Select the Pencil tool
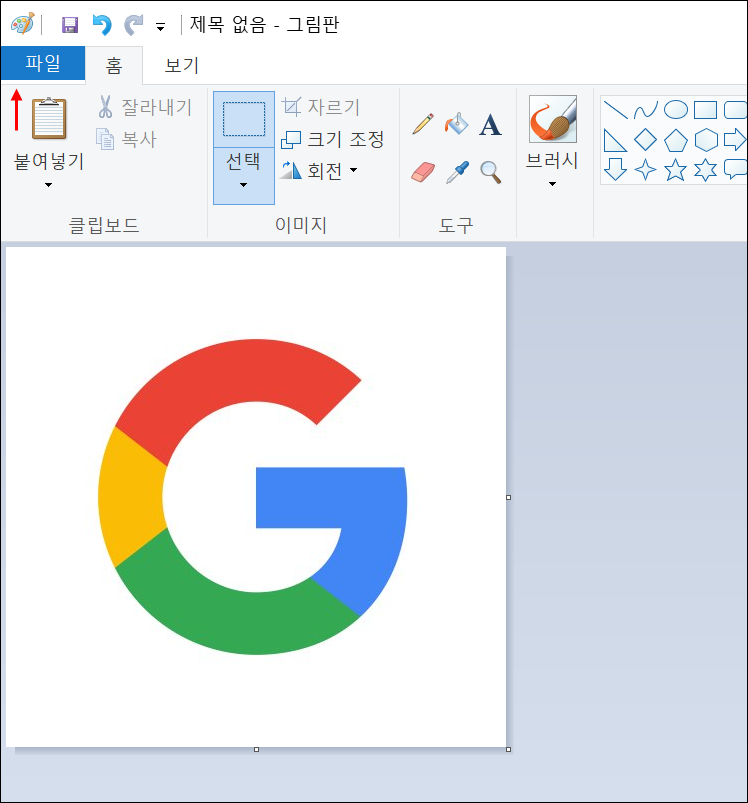 click(423, 124)
